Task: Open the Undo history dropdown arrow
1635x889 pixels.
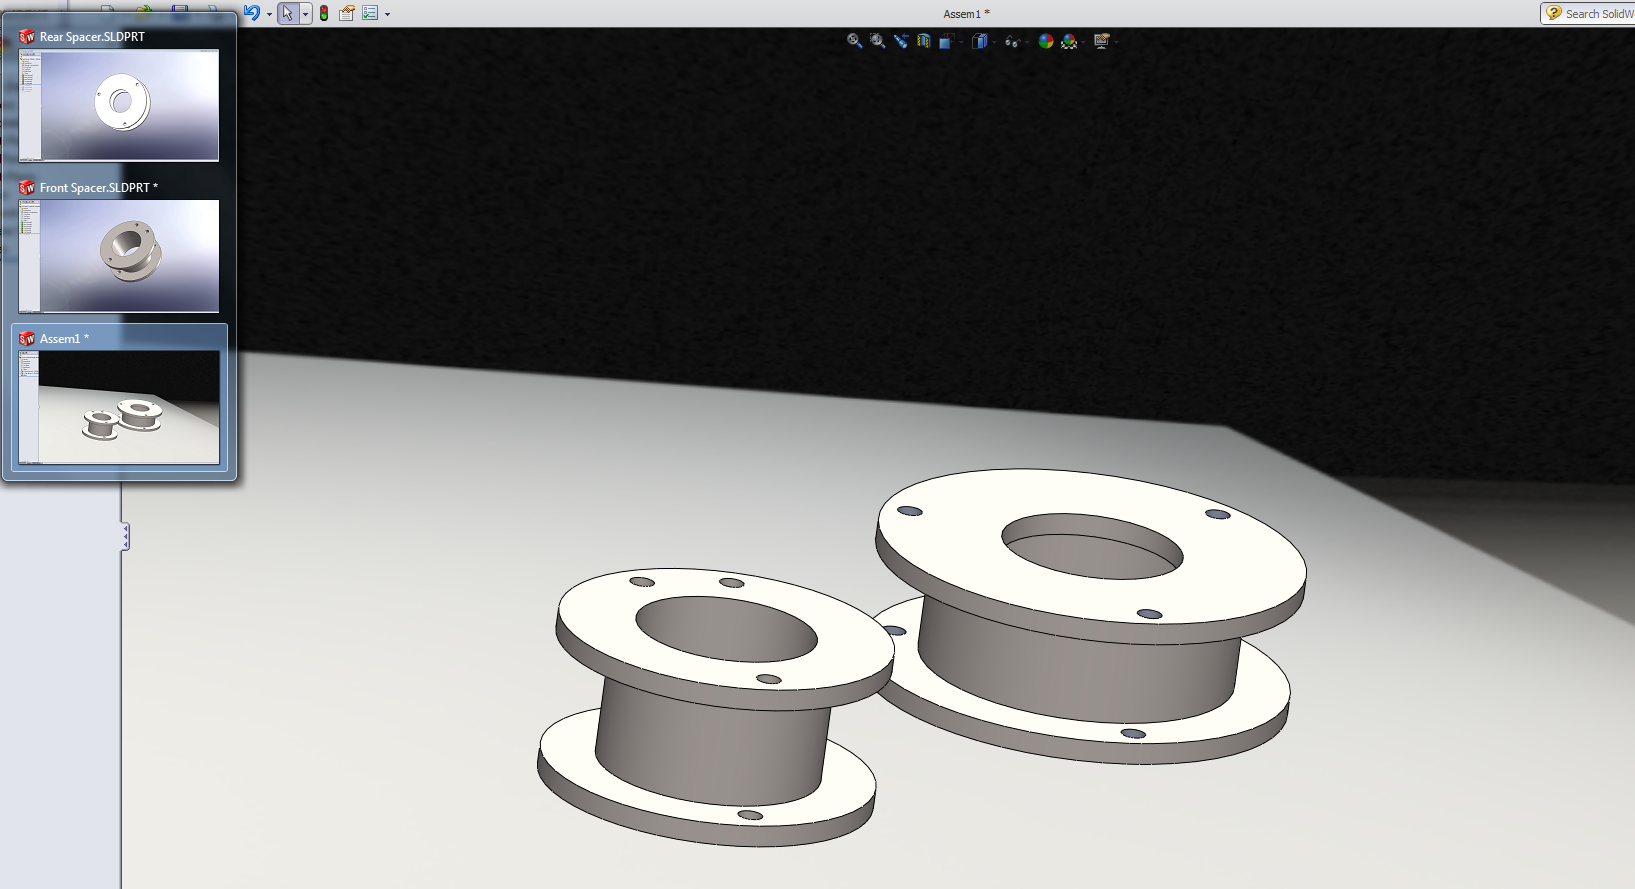Action: (269, 14)
